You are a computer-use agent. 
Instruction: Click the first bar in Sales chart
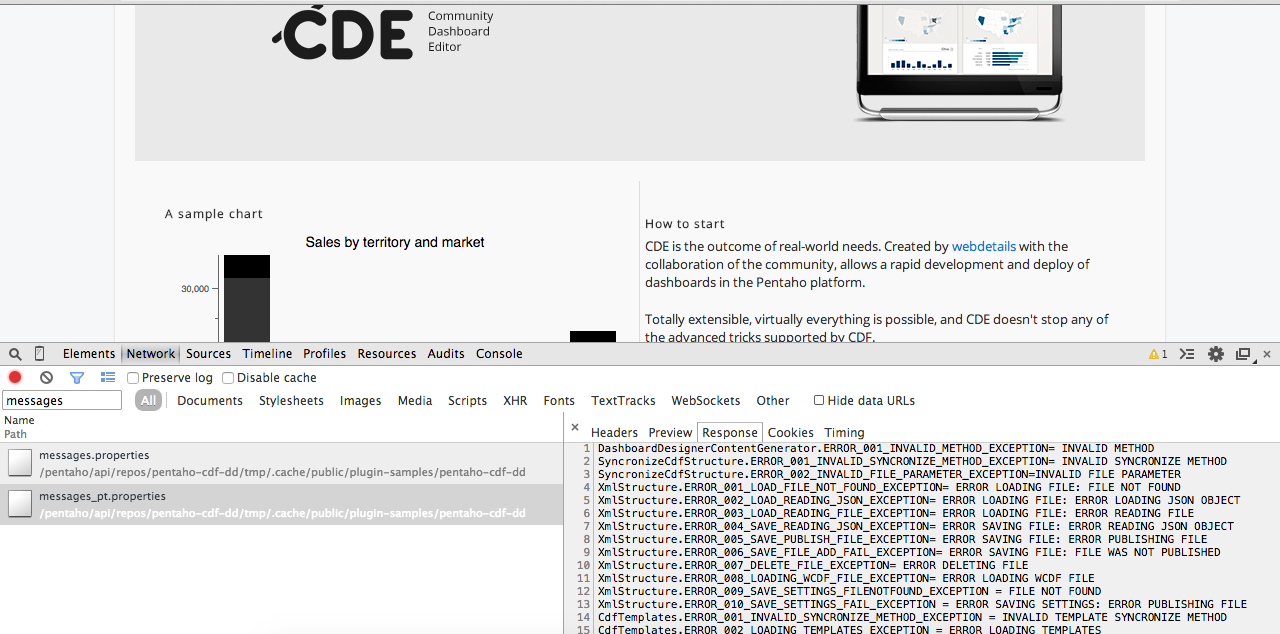[247, 299]
